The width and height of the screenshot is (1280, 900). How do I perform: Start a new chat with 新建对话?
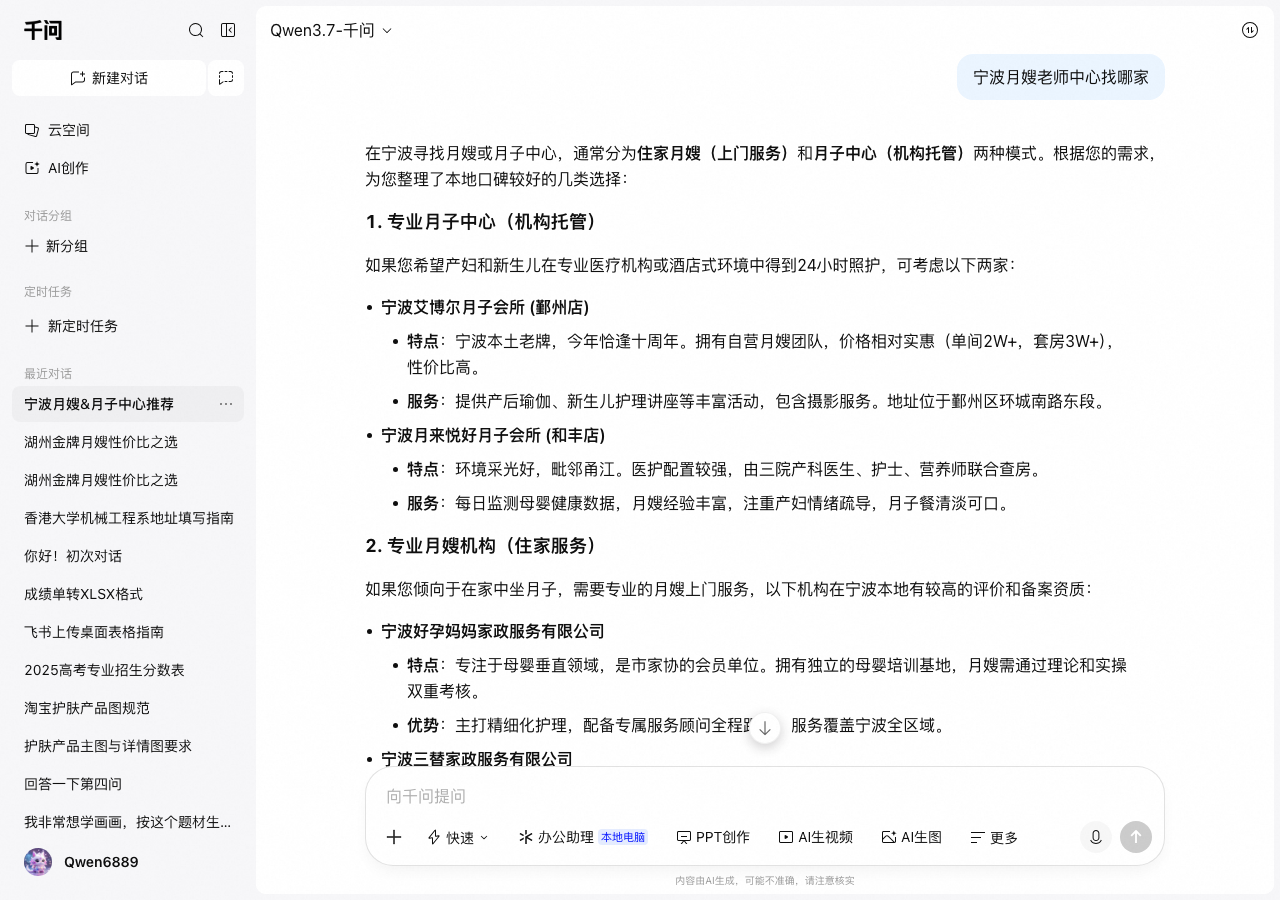109,78
